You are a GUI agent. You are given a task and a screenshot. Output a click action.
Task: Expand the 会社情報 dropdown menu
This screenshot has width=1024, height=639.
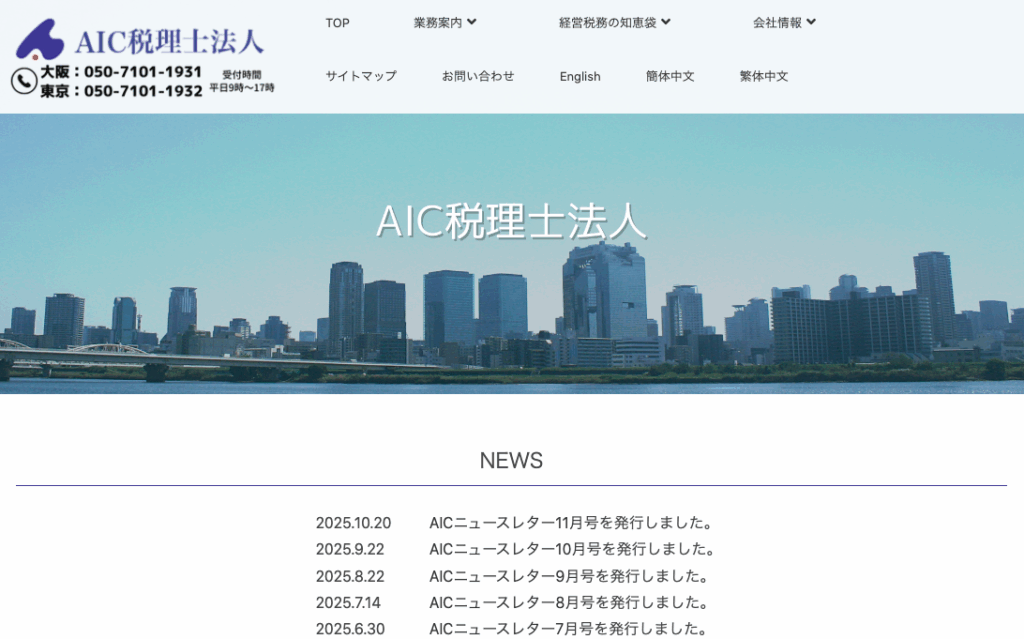tap(783, 22)
